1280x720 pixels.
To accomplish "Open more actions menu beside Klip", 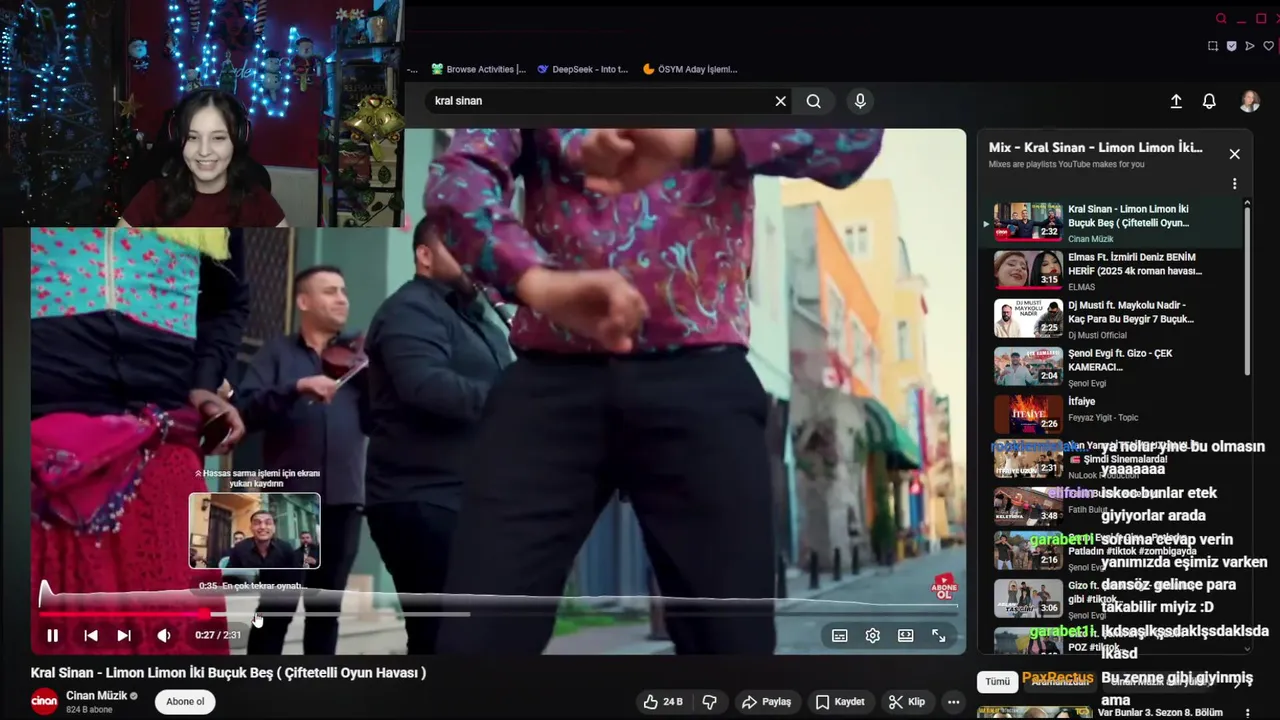I will [954, 702].
